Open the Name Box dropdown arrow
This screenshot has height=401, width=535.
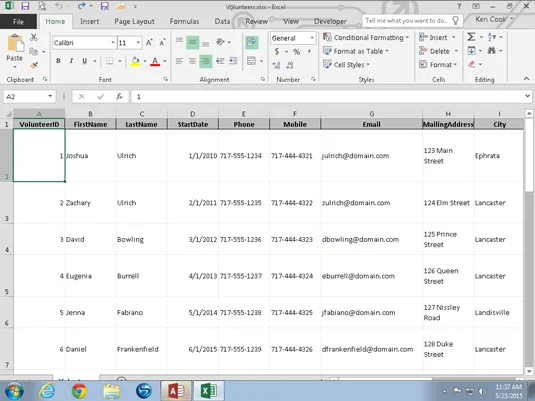[50, 97]
